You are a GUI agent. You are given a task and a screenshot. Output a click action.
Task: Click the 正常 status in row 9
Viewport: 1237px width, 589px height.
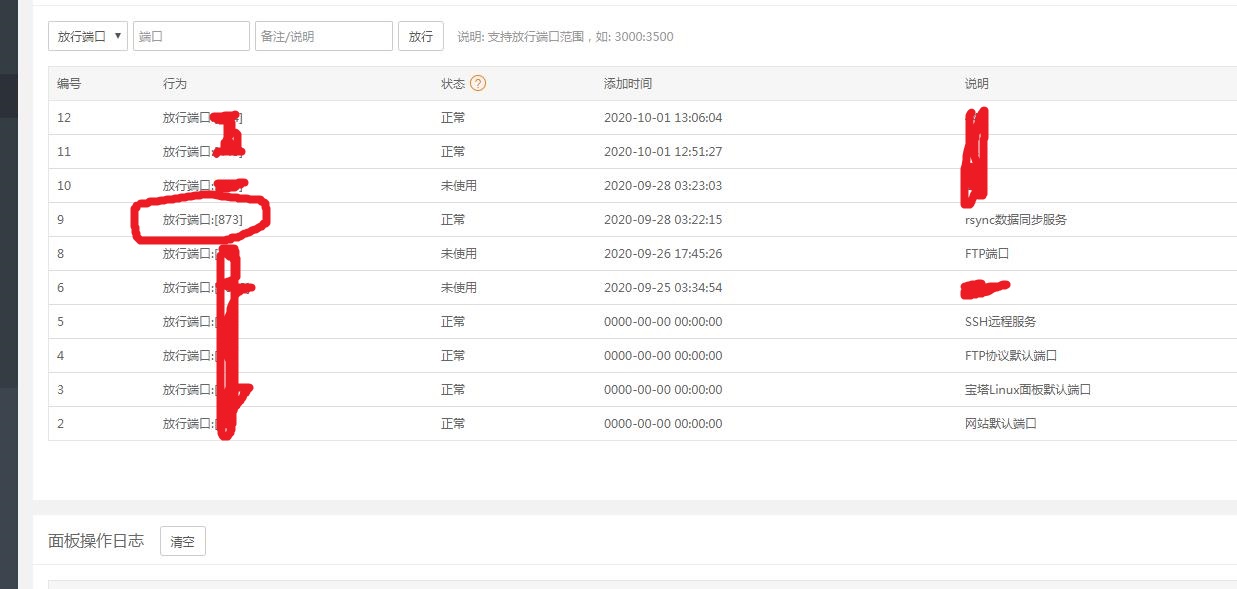point(453,219)
